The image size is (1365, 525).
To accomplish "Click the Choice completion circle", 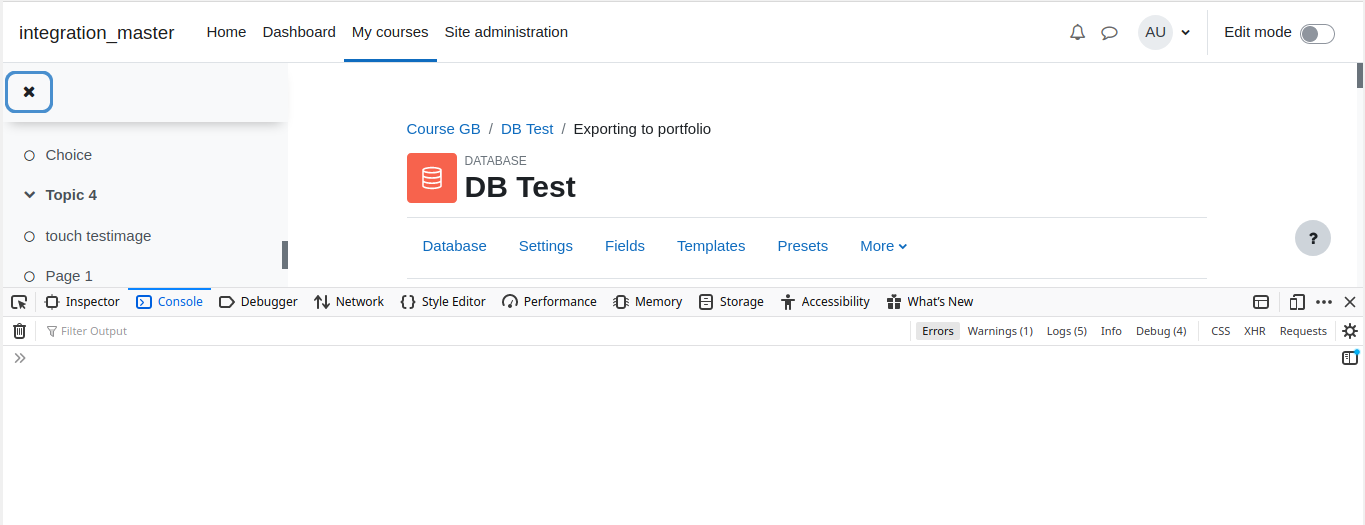I will (29, 156).
